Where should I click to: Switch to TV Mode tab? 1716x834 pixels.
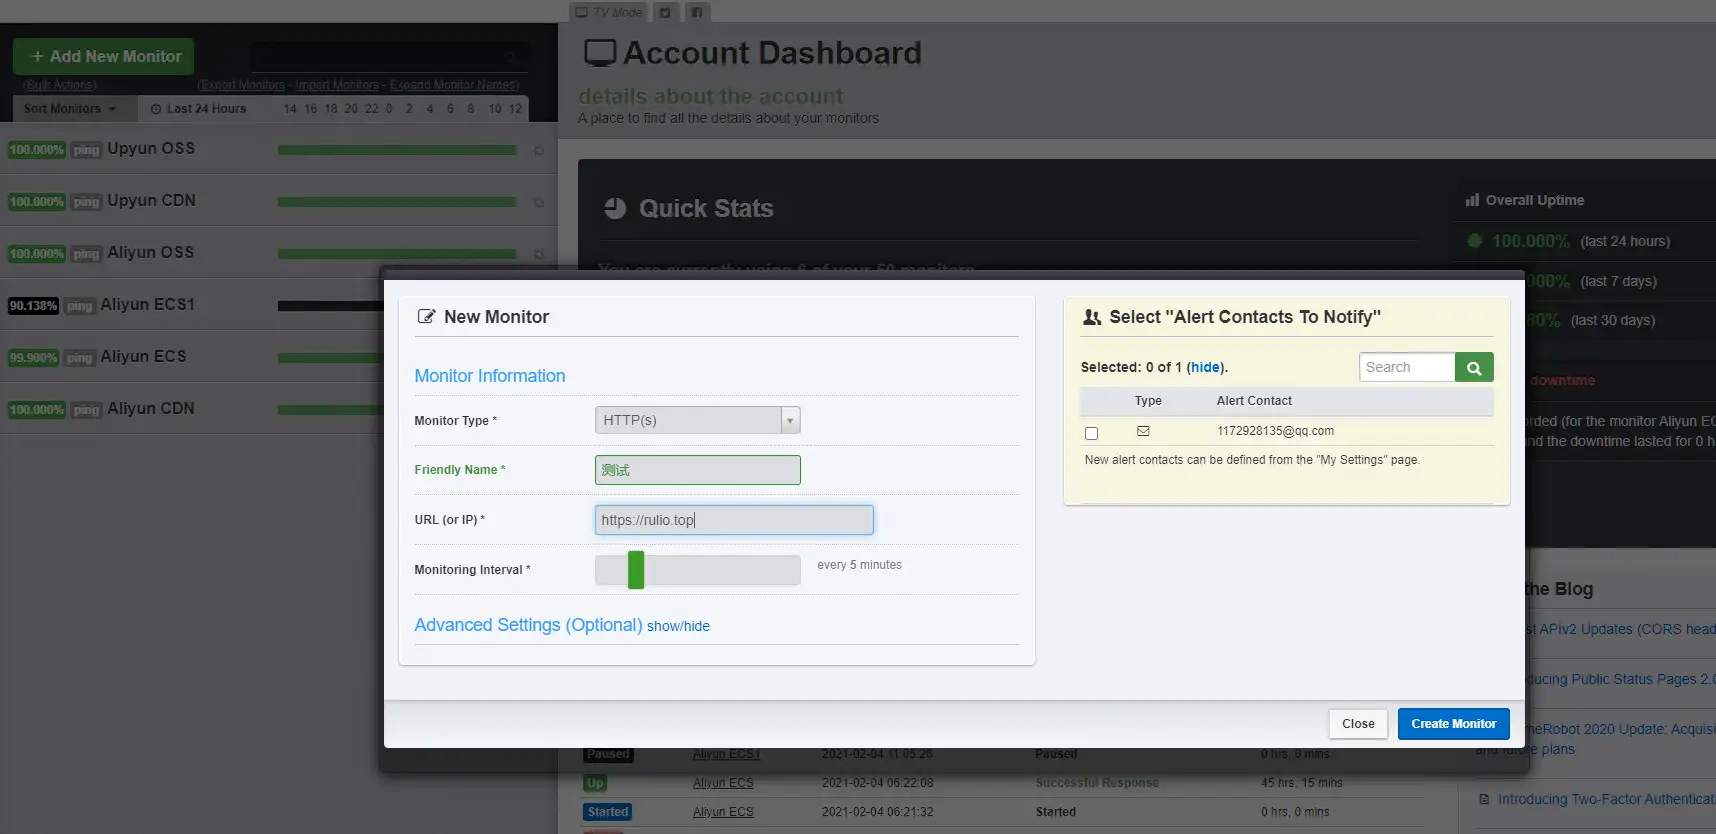coord(609,13)
